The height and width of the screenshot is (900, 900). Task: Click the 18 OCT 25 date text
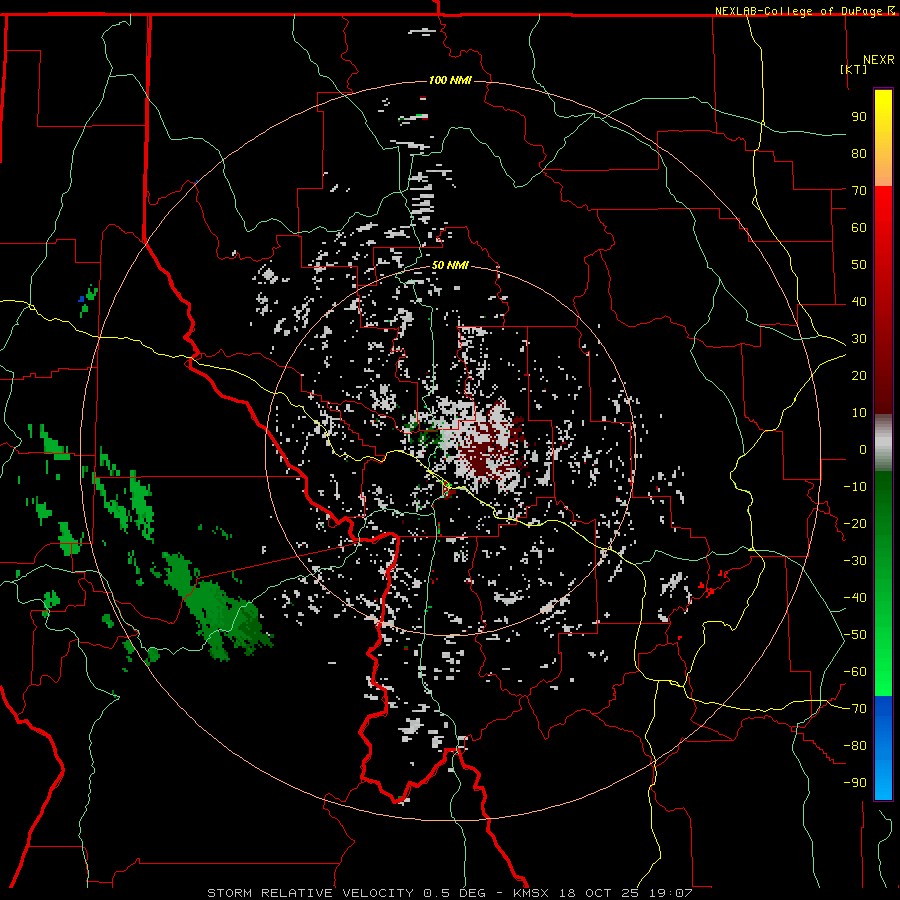599,893
